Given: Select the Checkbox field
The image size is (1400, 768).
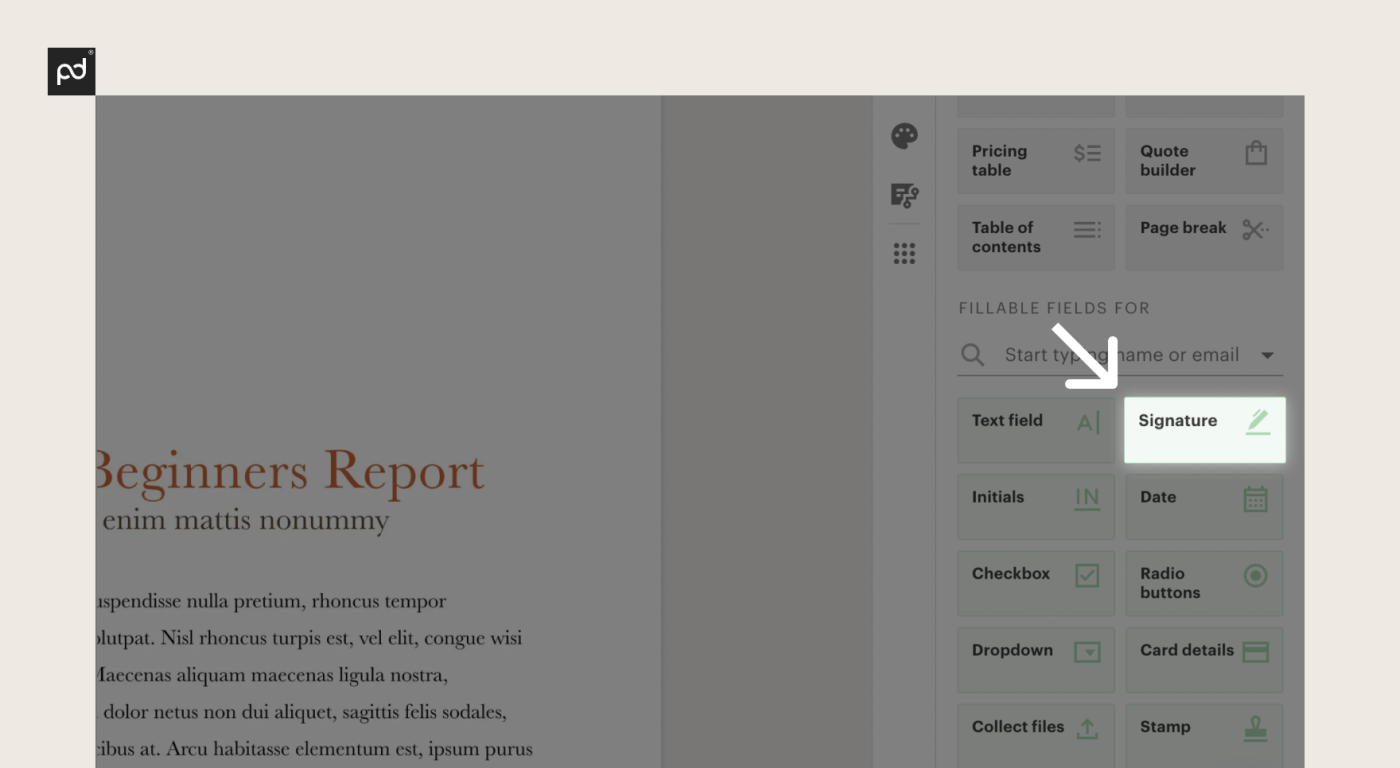Looking at the screenshot, I should coord(1036,583).
